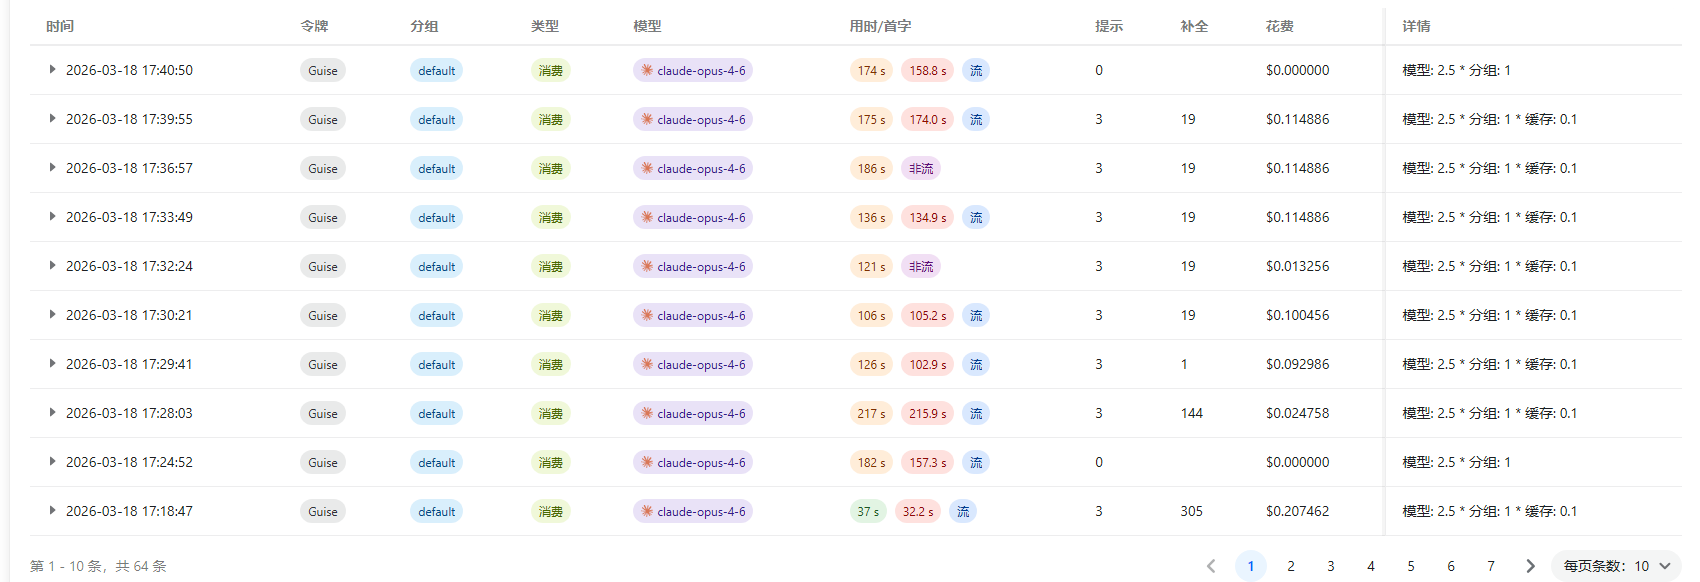Click the 158.8 s first-token tag
Viewport: 1700px width, 582px height.
click(927, 70)
